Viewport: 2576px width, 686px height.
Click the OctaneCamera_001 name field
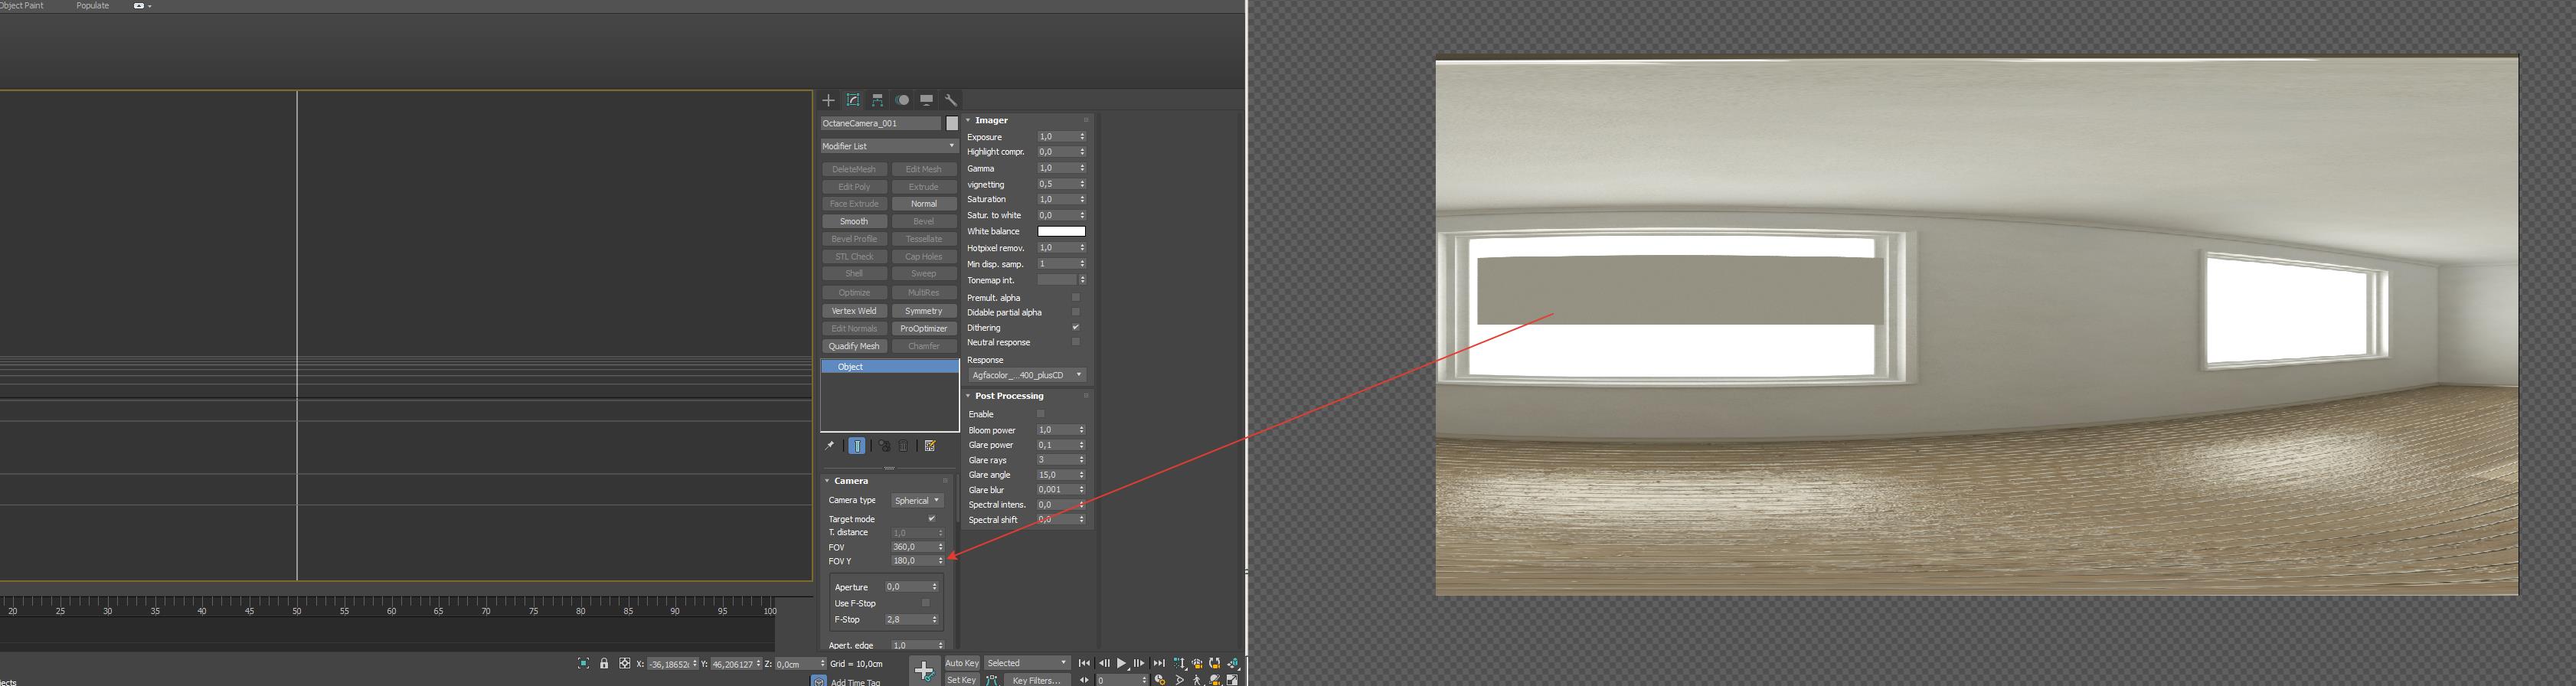(881, 123)
